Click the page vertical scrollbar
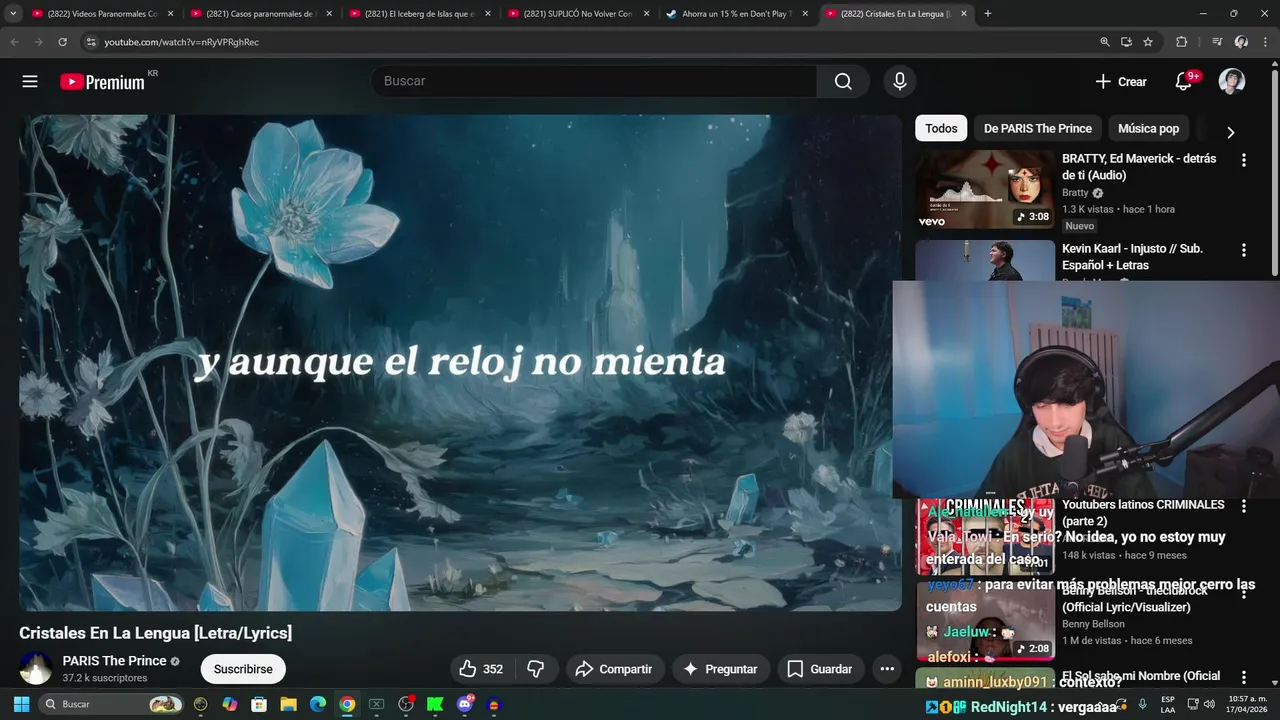The width and height of the screenshot is (1280, 720). click(1275, 170)
